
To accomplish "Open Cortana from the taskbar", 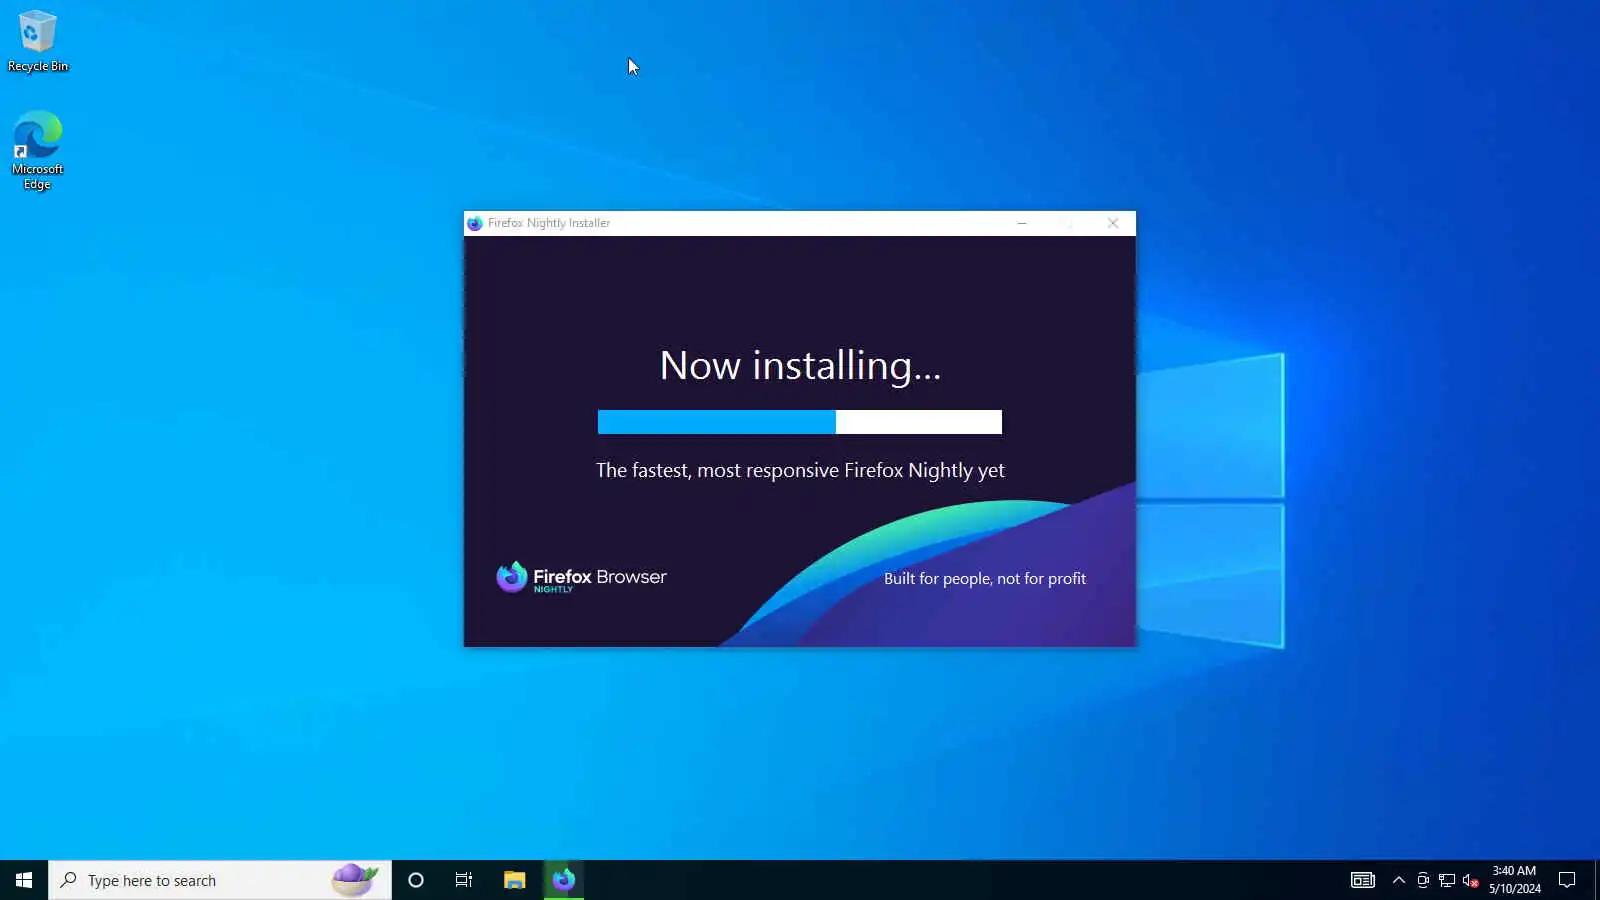I will [416, 880].
